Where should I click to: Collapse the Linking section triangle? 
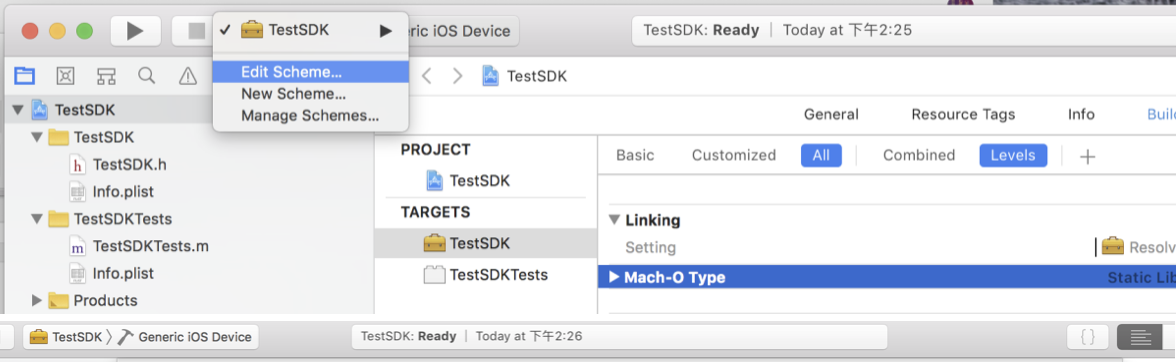615,220
